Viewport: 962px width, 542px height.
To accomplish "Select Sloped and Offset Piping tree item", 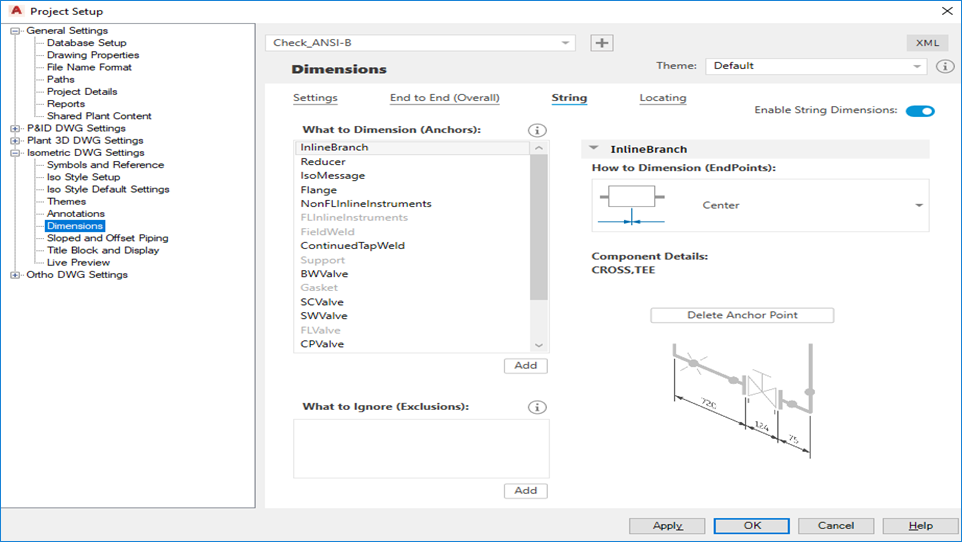I will (x=107, y=238).
